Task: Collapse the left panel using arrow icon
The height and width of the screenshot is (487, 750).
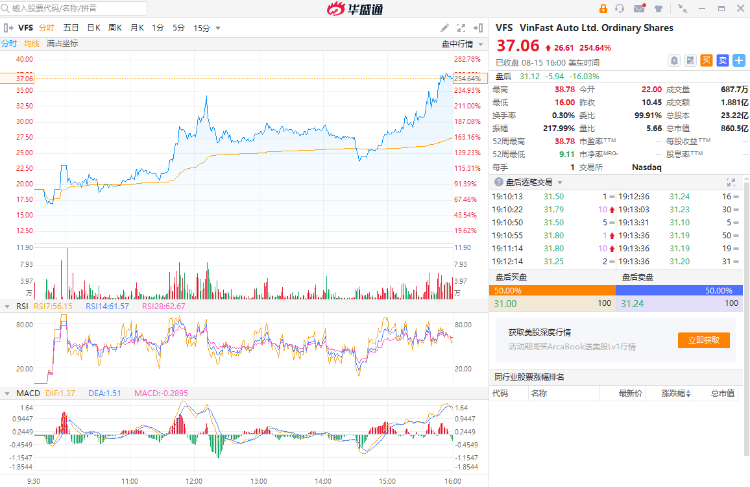Action: tap(8, 28)
